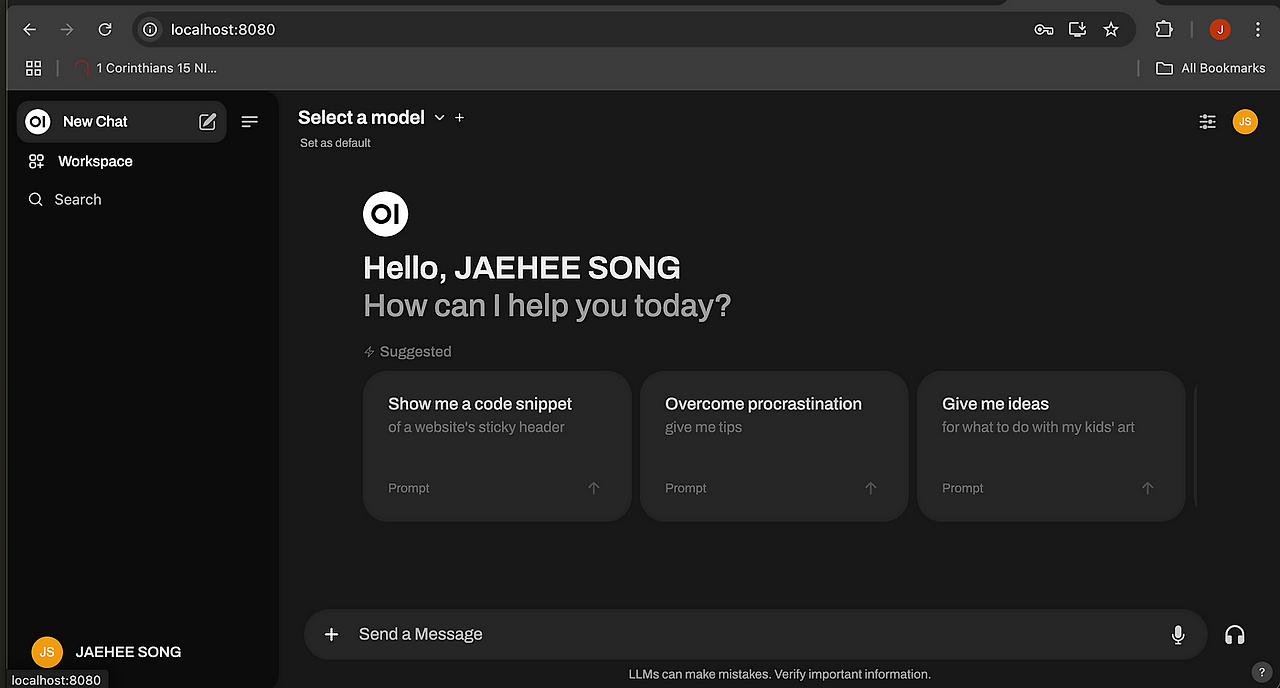Open the JS user avatar menu at top right
1280x688 pixels.
[1245, 122]
